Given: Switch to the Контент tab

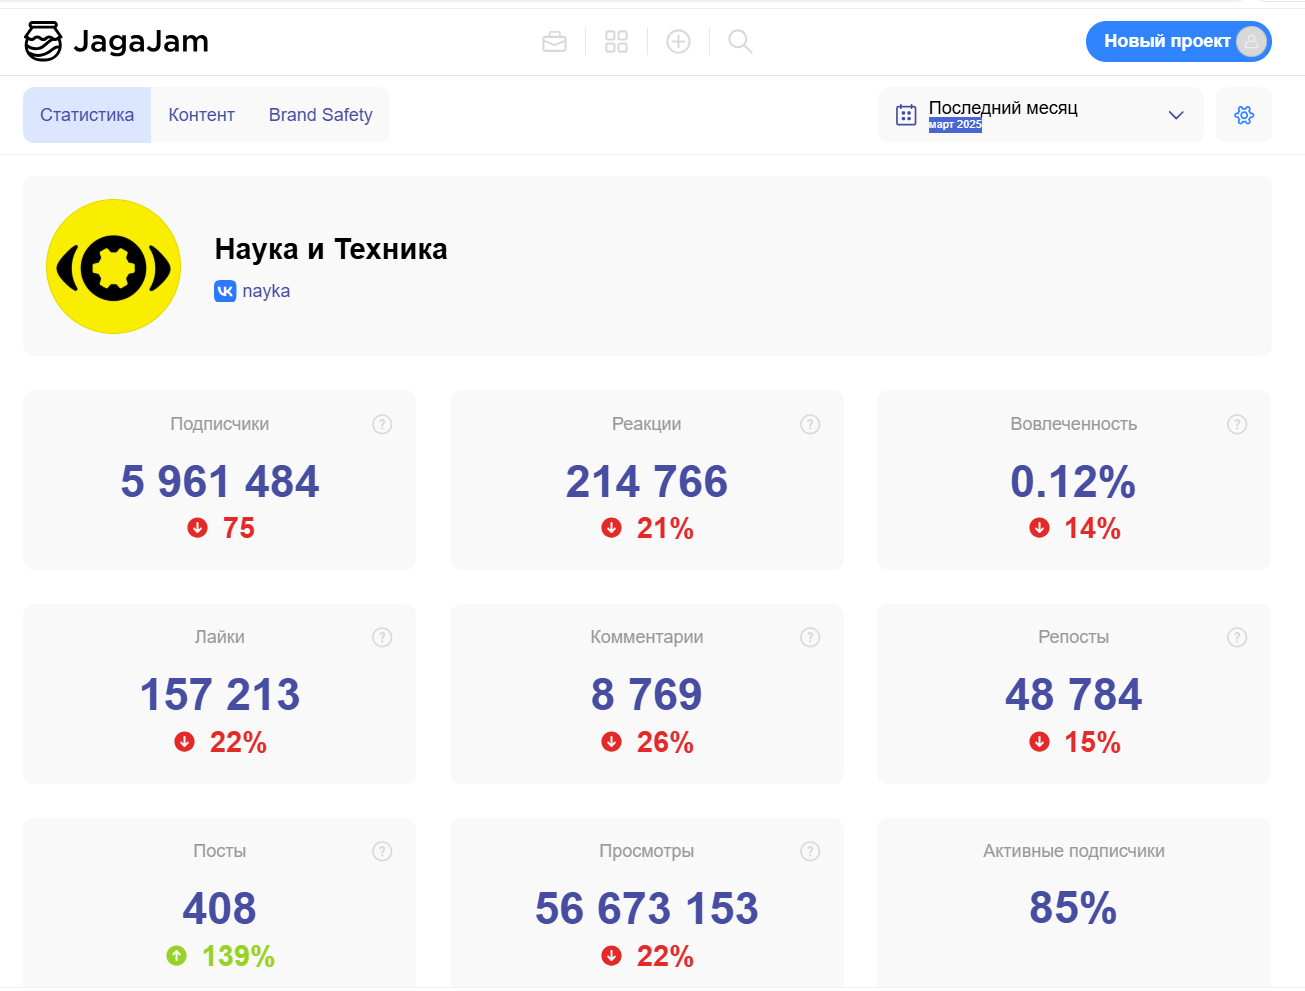Looking at the screenshot, I should [x=201, y=115].
